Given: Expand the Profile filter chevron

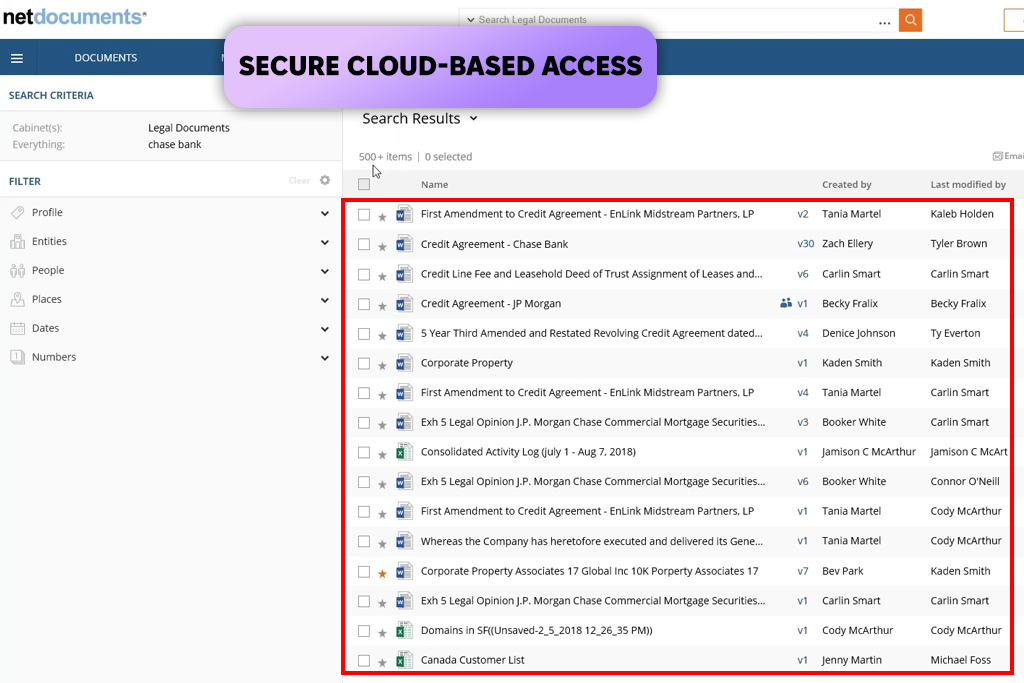Looking at the screenshot, I should tap(325, 214).
